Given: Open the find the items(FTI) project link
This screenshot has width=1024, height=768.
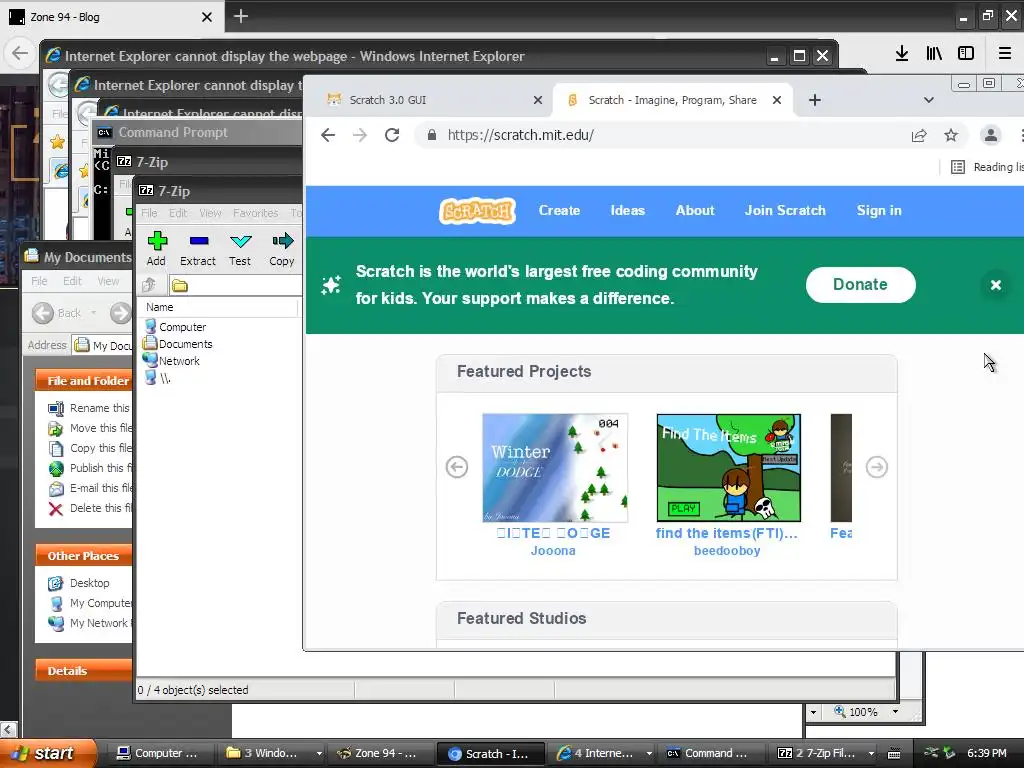Looking at the screenshot, I should 727,533.
